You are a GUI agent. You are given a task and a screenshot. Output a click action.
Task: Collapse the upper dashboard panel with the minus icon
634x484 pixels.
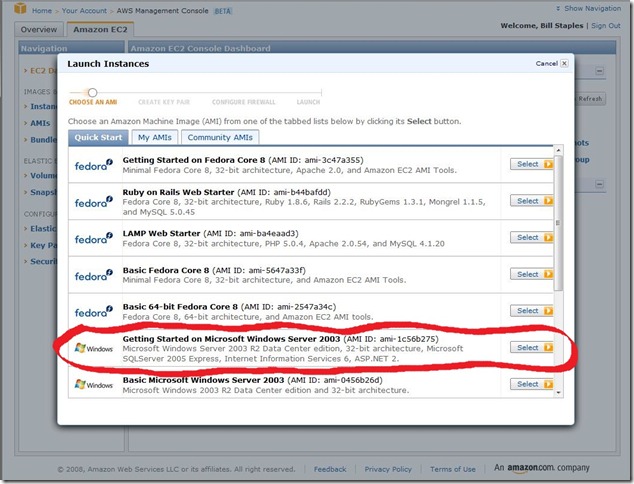tap(600, 71)
